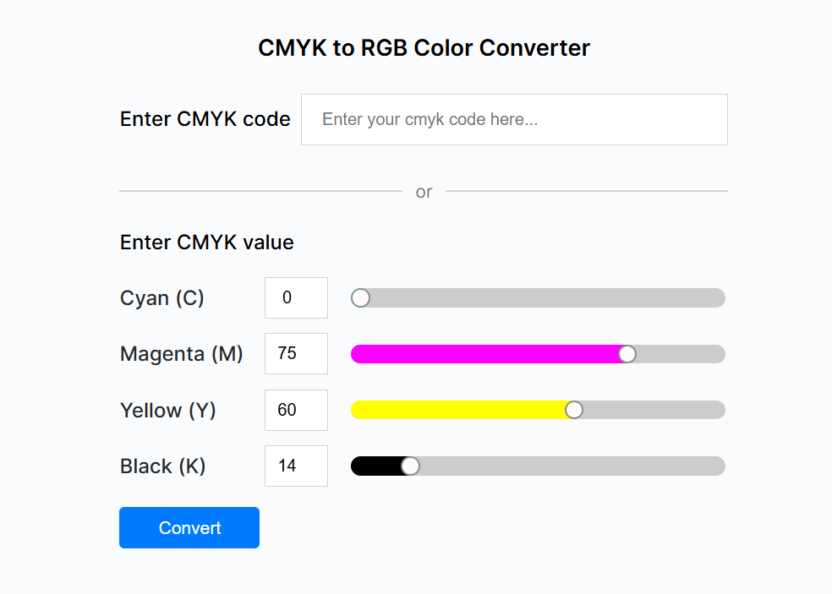The height and width of the screenshot is (594, 832).
Task: Click the Magenta slider handle
Action: [x=627, y=353]
